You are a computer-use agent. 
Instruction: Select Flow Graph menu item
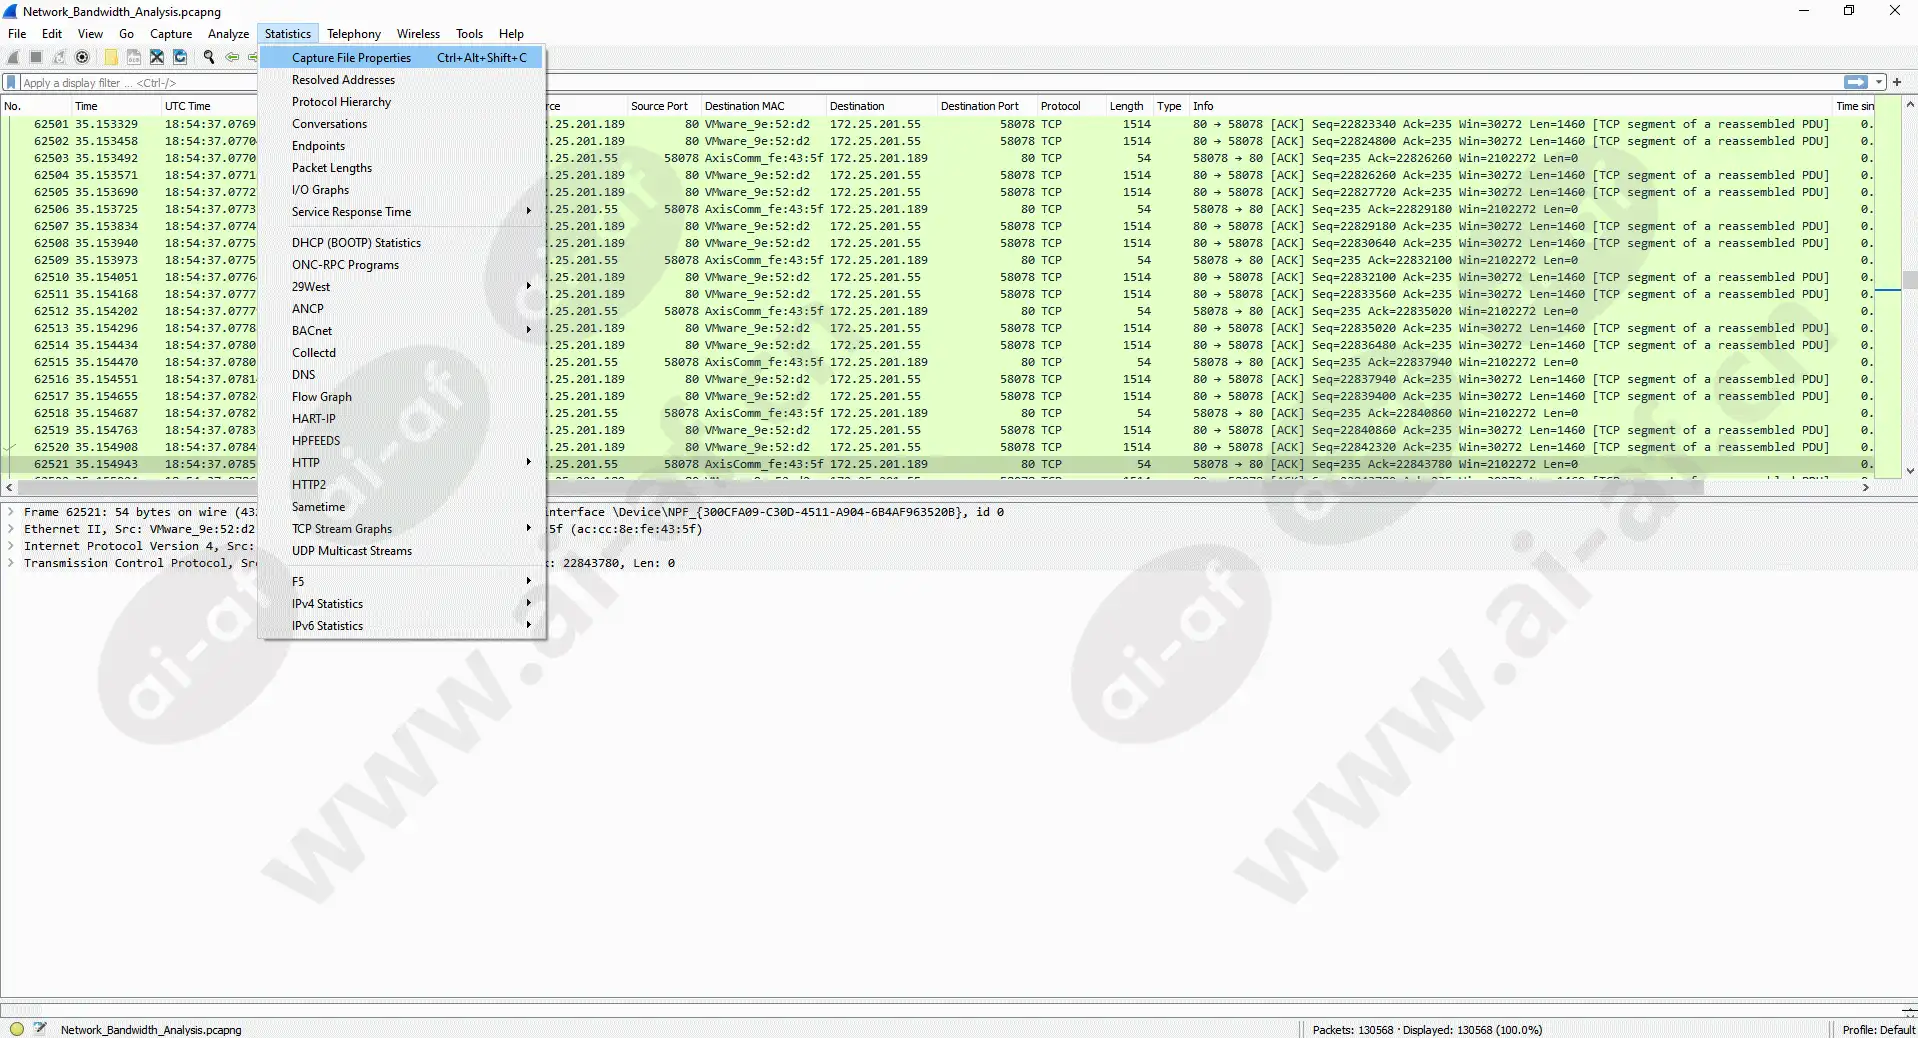tap(401, 396)
